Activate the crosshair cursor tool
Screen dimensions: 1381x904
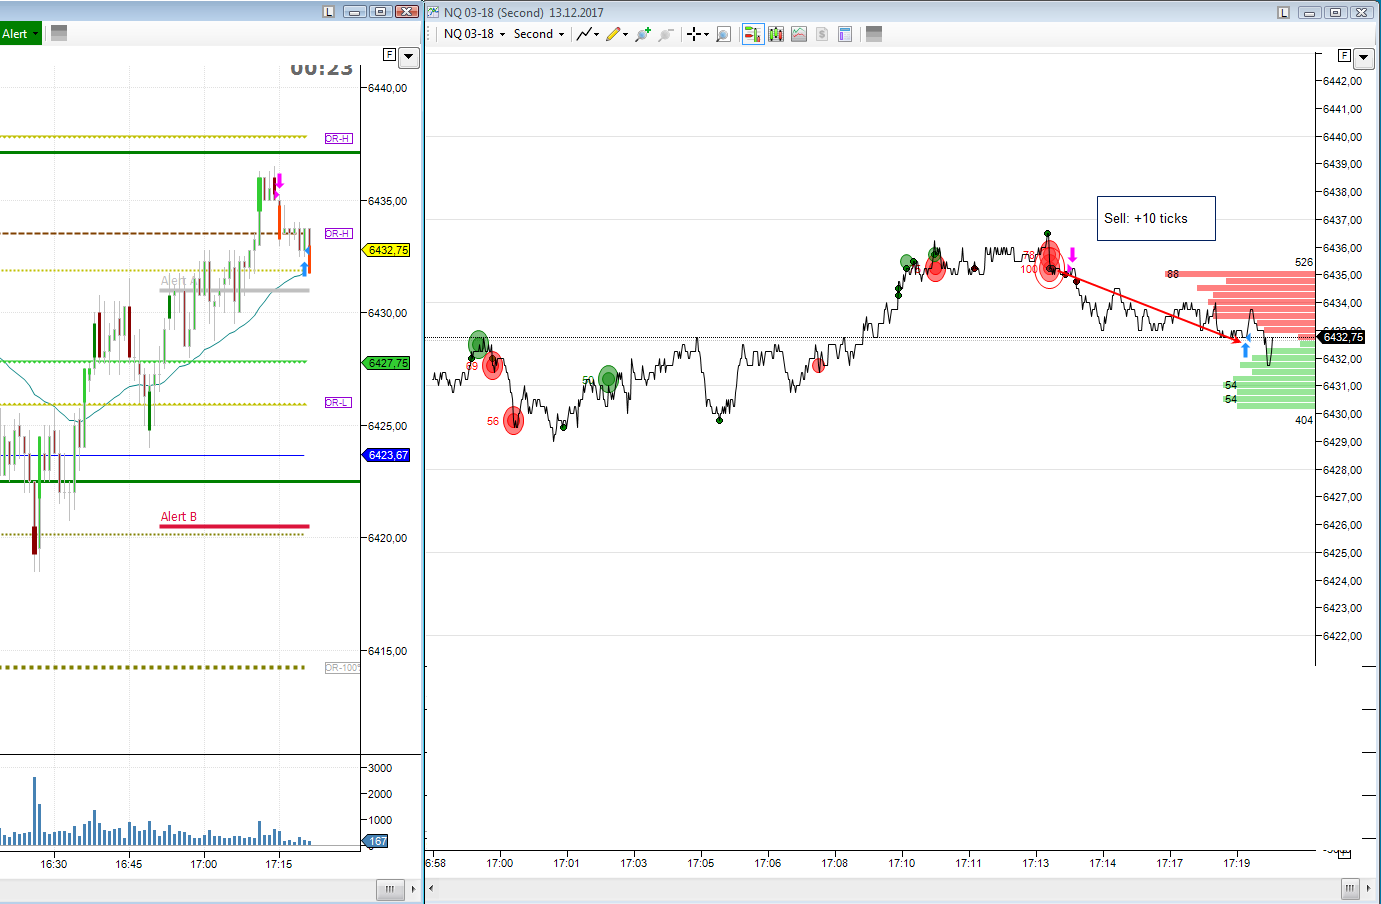pyautogui.click(x=694, y=34)
